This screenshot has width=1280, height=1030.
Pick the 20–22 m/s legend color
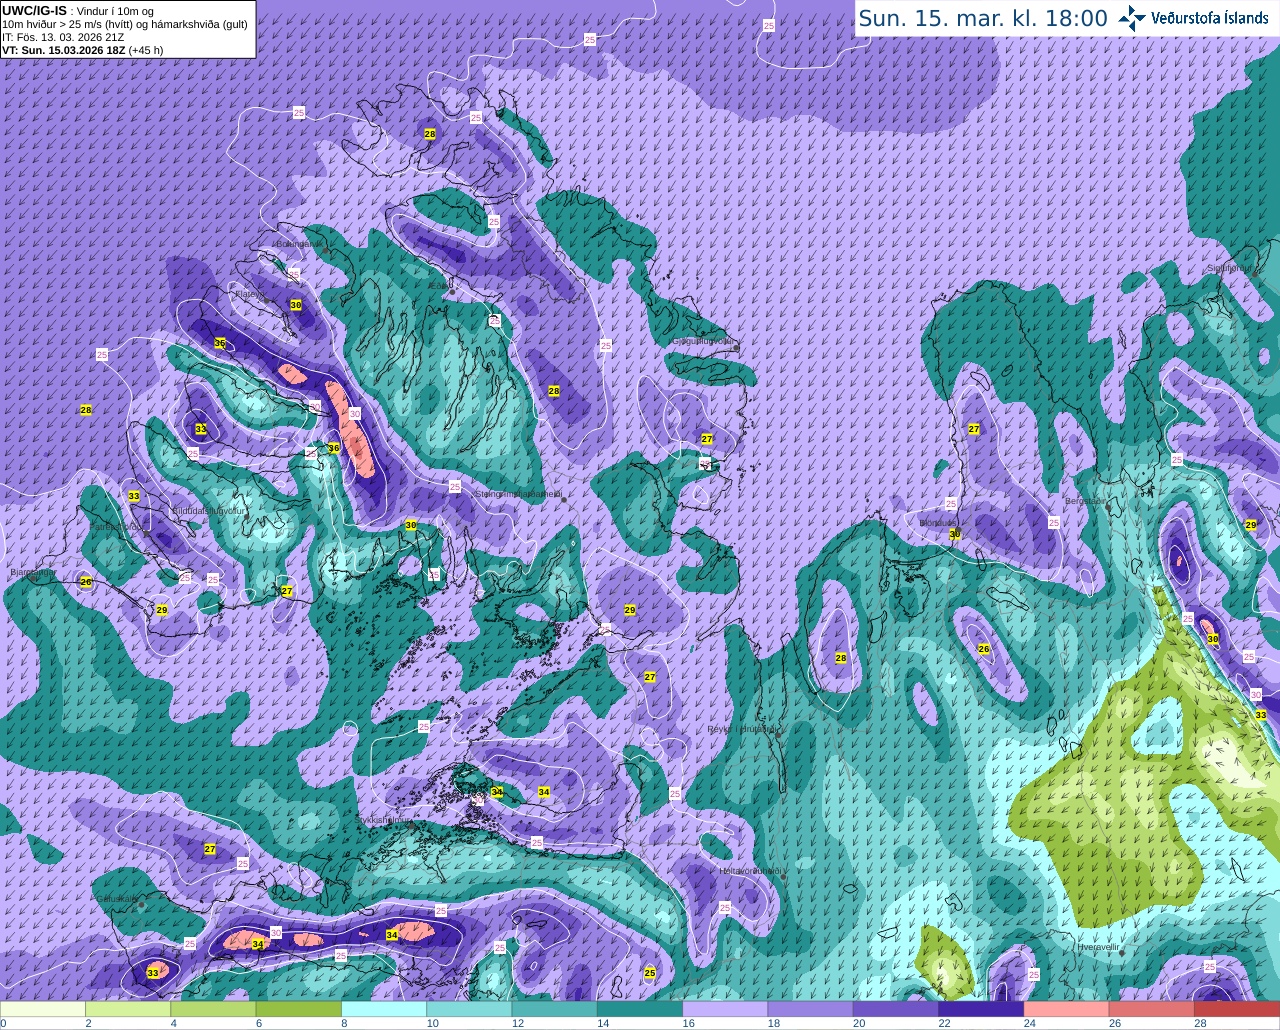[896, 1009]
